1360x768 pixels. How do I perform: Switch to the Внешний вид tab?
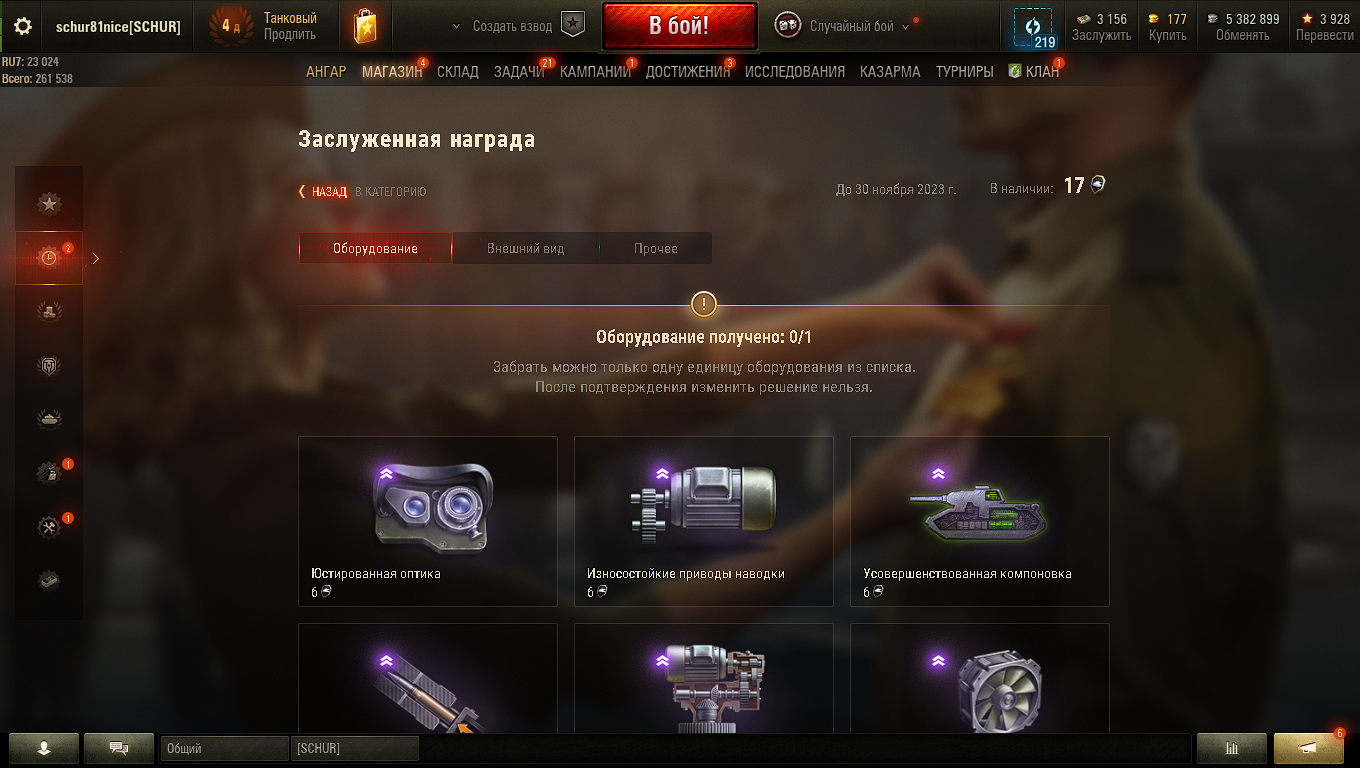[x=525, y=248]
